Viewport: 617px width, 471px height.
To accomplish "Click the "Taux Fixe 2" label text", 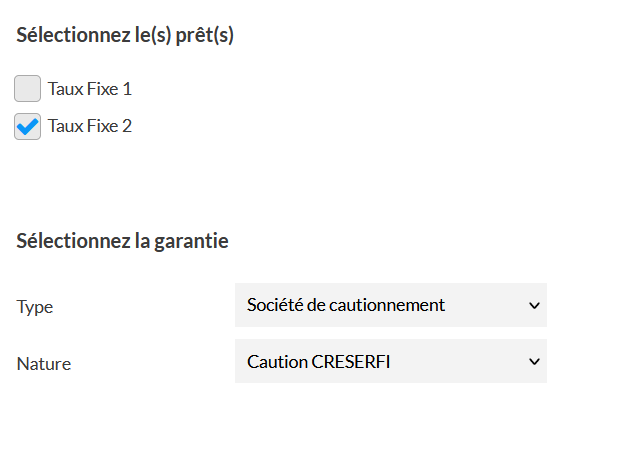I will pyautogui.click(x=90, y=126).
